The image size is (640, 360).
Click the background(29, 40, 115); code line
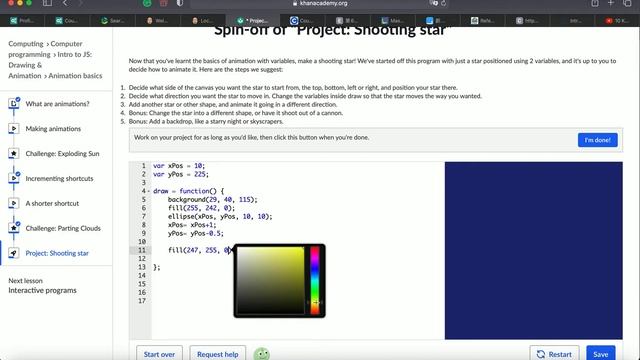pyautogui.click(x=213, y=200)
